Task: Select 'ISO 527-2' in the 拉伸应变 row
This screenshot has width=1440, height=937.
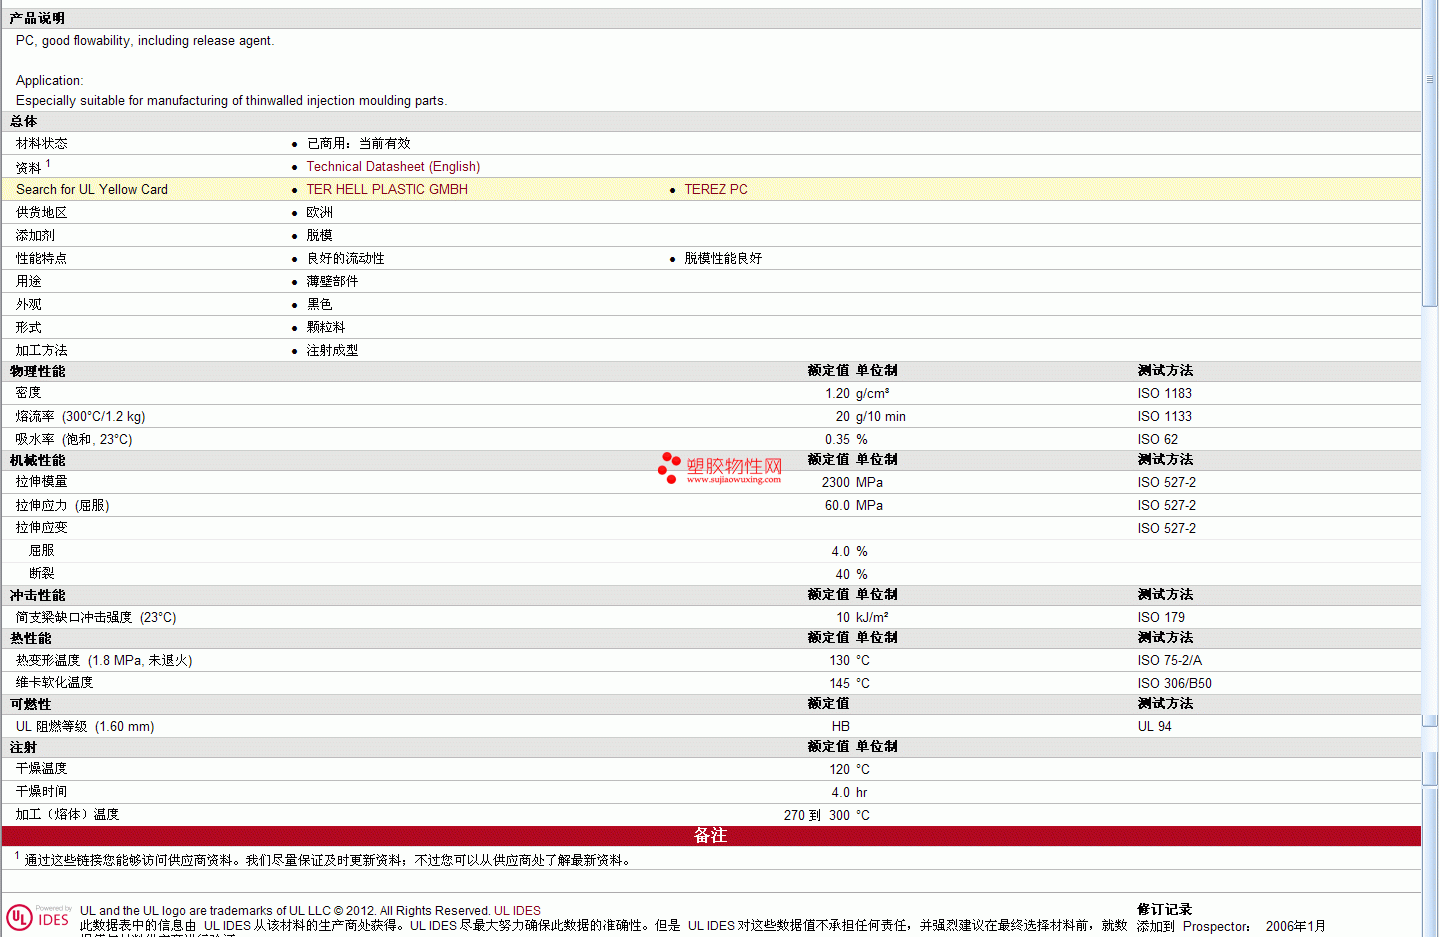Action: click(1167, 529)
